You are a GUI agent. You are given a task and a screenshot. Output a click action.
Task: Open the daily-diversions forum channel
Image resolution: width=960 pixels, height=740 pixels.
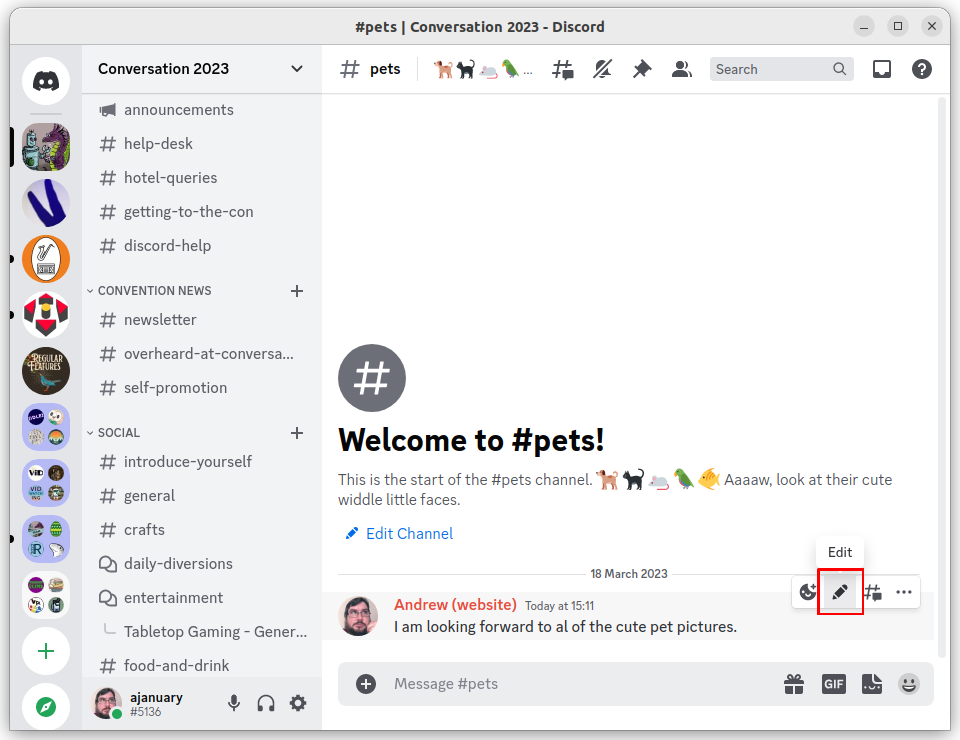pyautogui.click(x=202, y=564)
